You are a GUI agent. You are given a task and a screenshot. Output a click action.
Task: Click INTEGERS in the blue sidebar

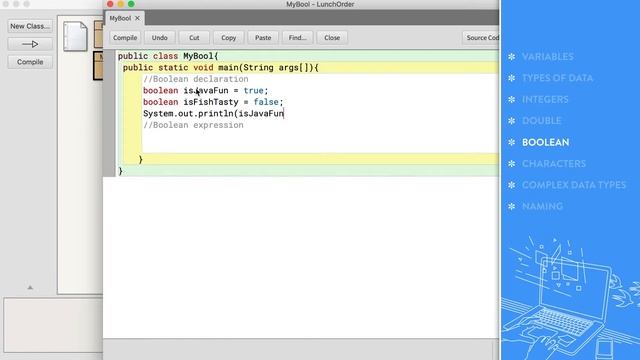coord(545,100)
